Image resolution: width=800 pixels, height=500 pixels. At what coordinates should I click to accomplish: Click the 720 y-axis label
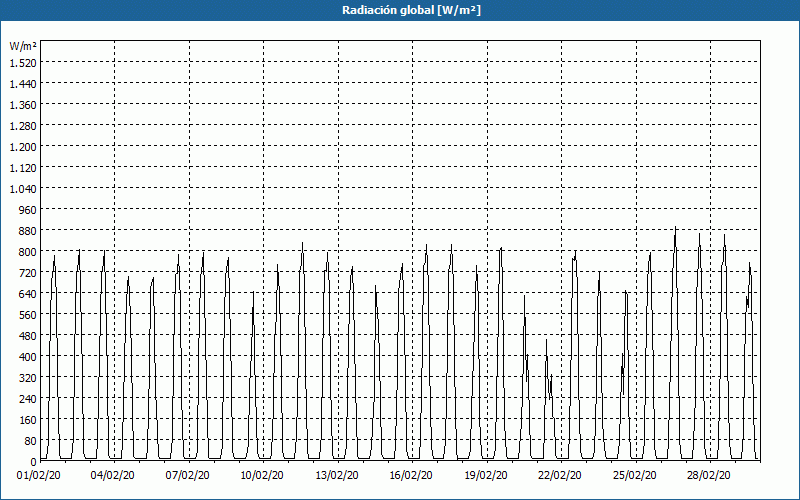click(28, 273)
